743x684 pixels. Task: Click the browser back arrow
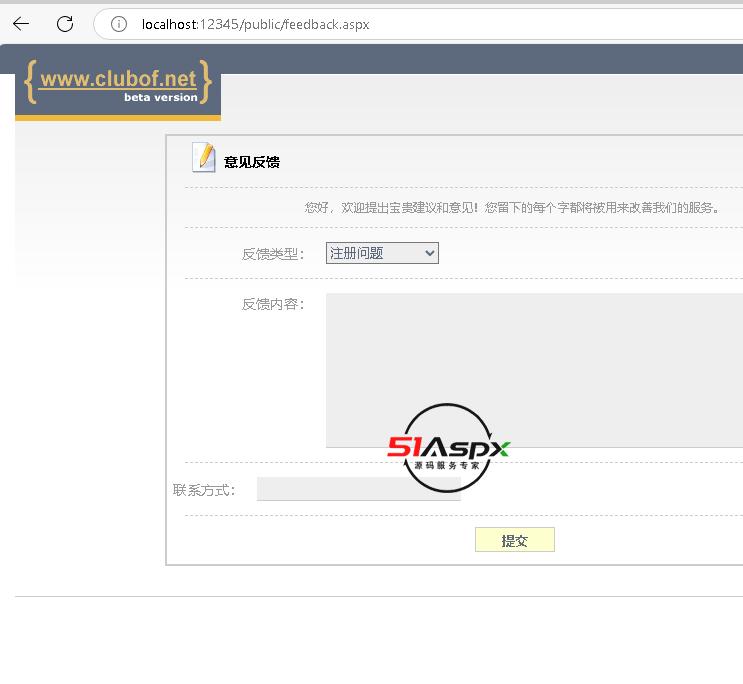(21, 24)
